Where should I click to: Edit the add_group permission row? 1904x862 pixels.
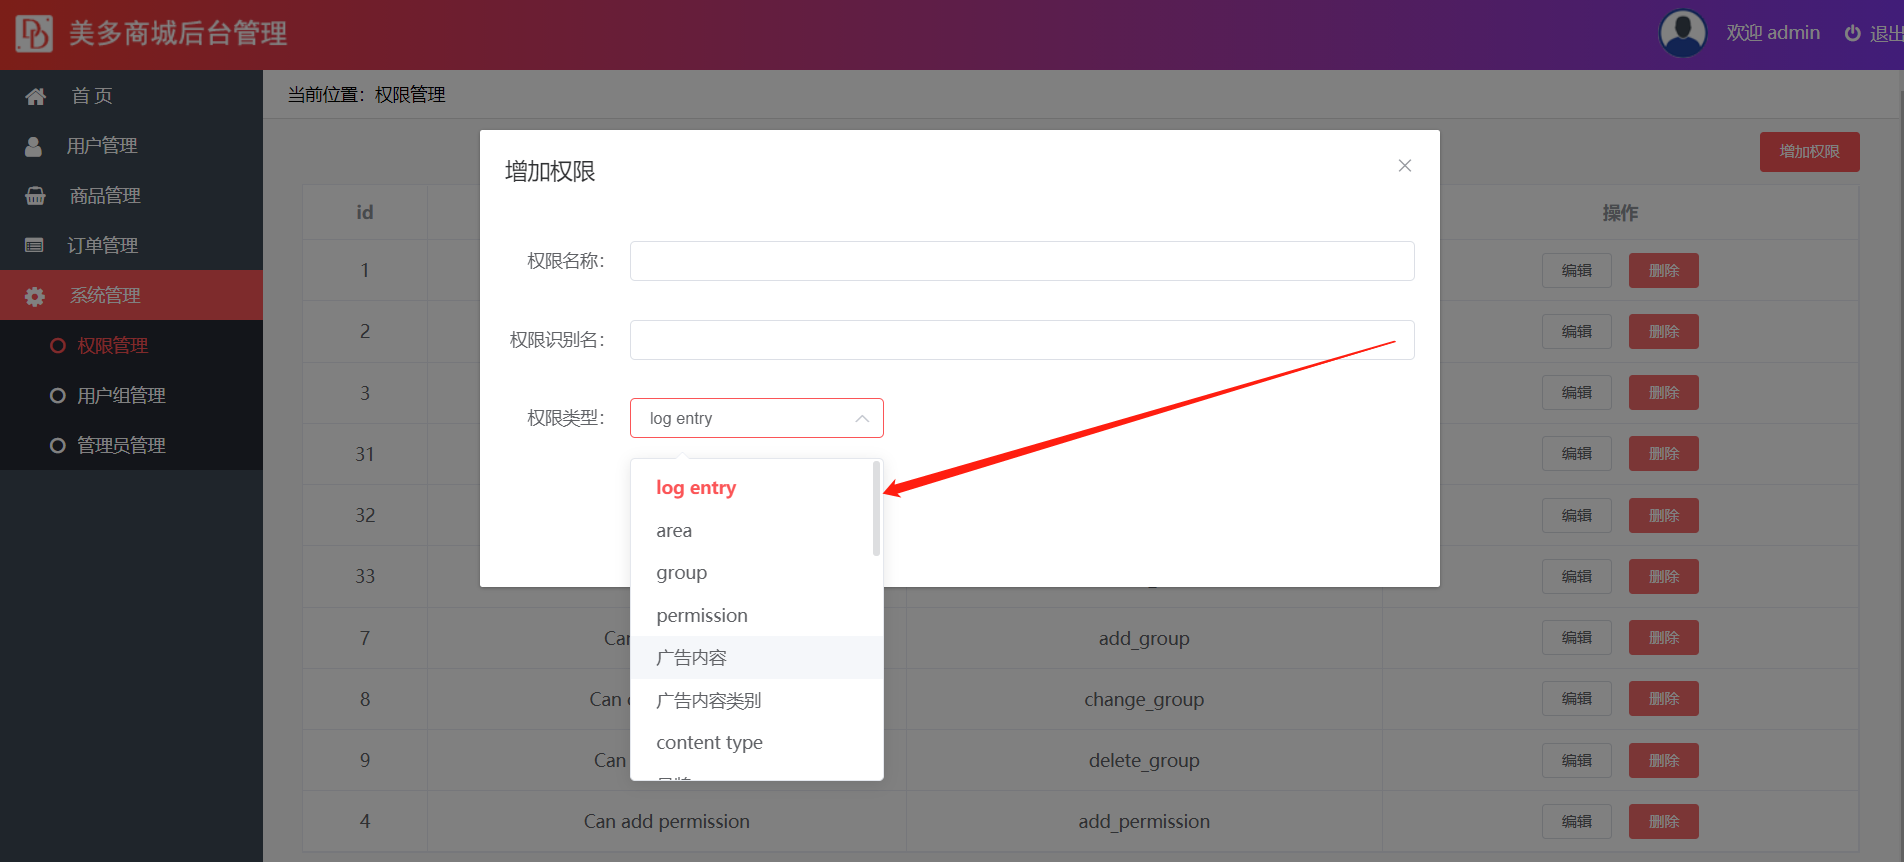[x=1577, y=638]
